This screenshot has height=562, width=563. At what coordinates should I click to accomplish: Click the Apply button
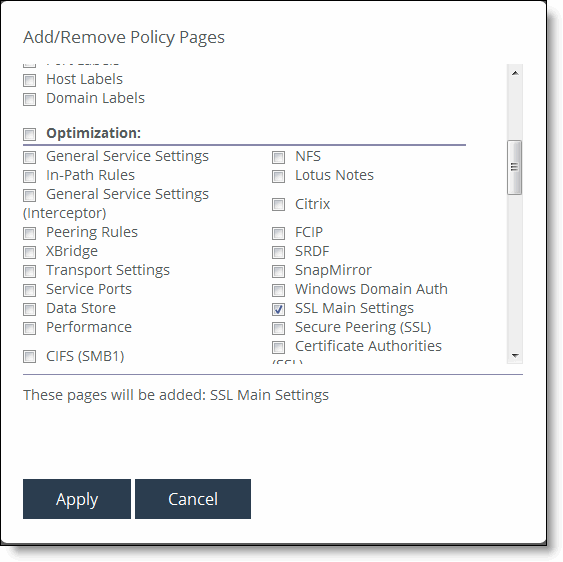(77, 498)
